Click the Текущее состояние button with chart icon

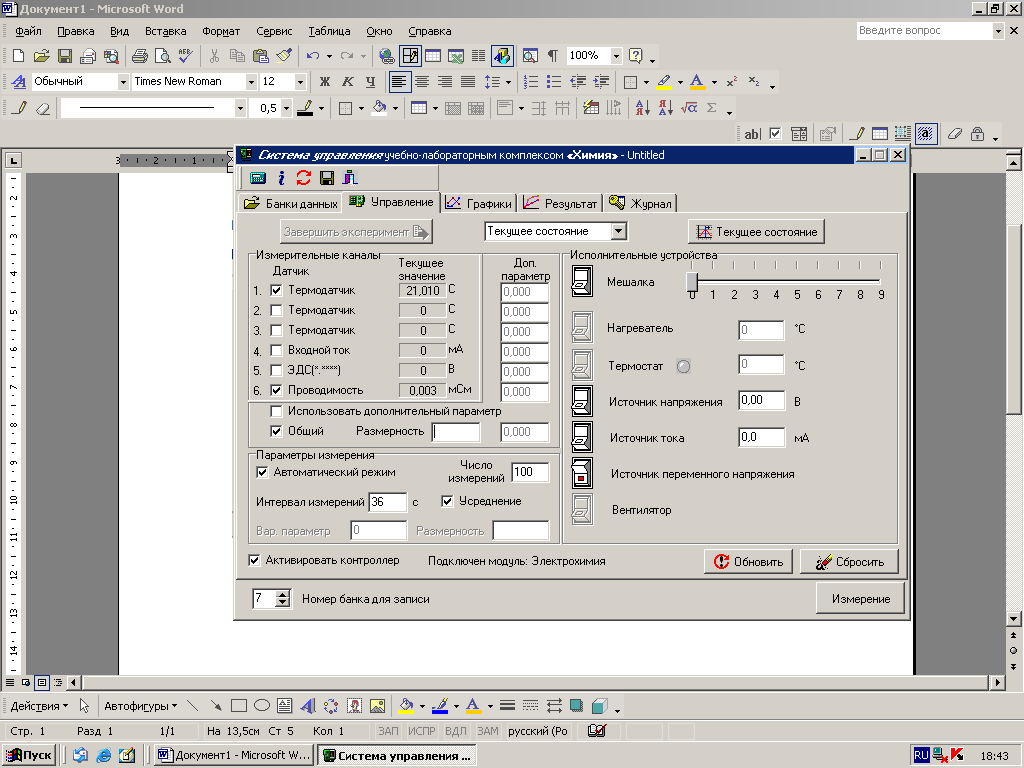pos(756,232)
